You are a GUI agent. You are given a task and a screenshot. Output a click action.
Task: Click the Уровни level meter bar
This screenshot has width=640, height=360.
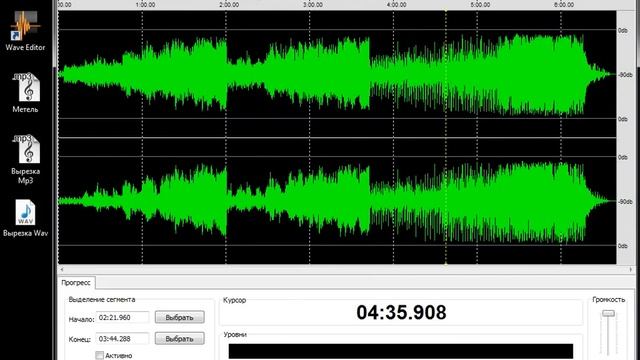click(401, 351)
